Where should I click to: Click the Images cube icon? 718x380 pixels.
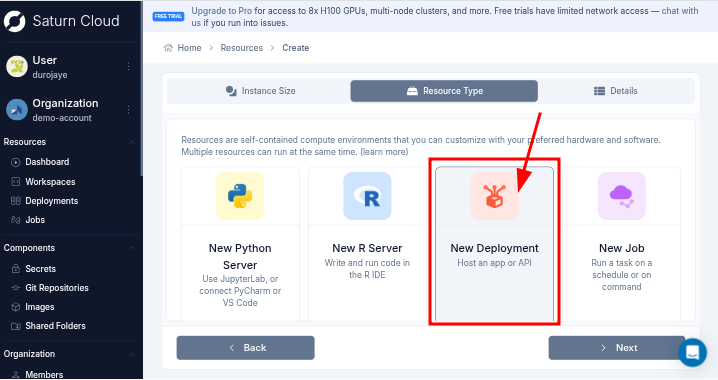pyautogui.click(x=16, y=307)
